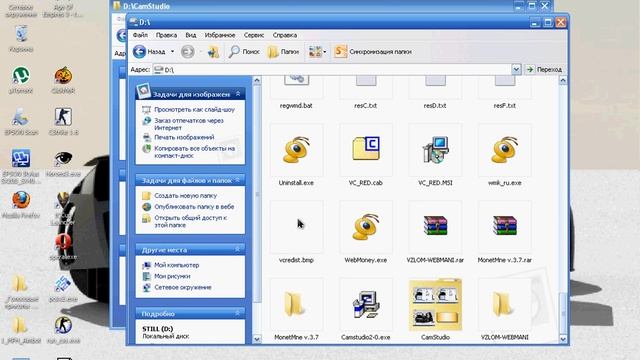
Task: Open the Views icon in toolbar
Action: tap(315, 52)
